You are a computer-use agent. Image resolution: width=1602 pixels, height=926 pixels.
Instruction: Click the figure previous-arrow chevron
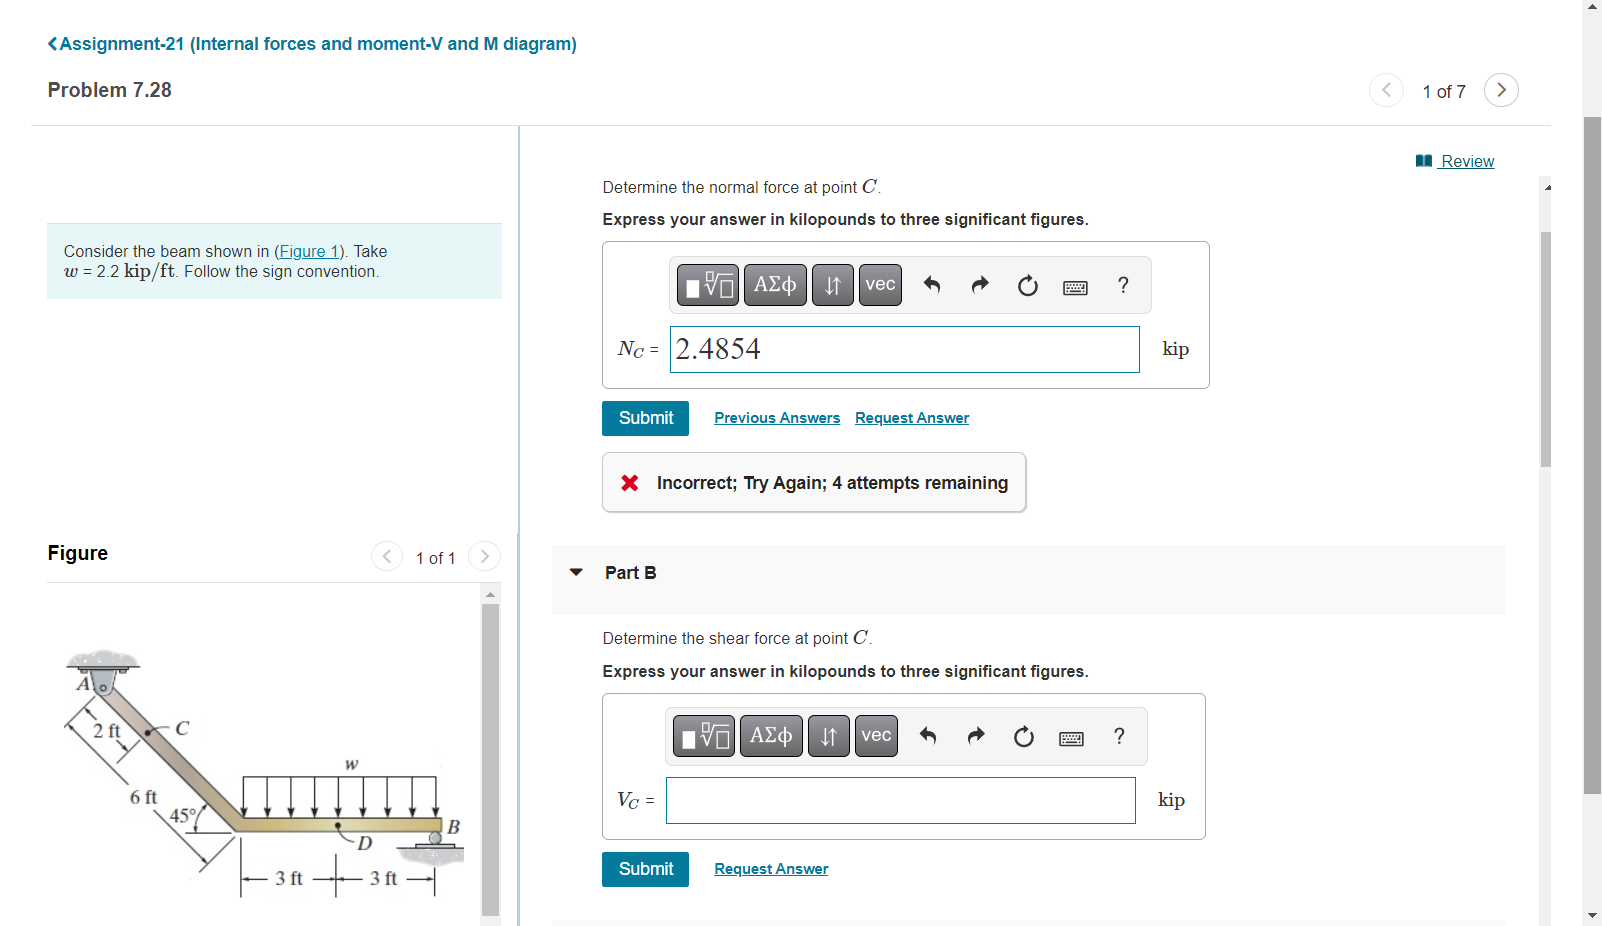pyautogui.click(x=387, y=557)
